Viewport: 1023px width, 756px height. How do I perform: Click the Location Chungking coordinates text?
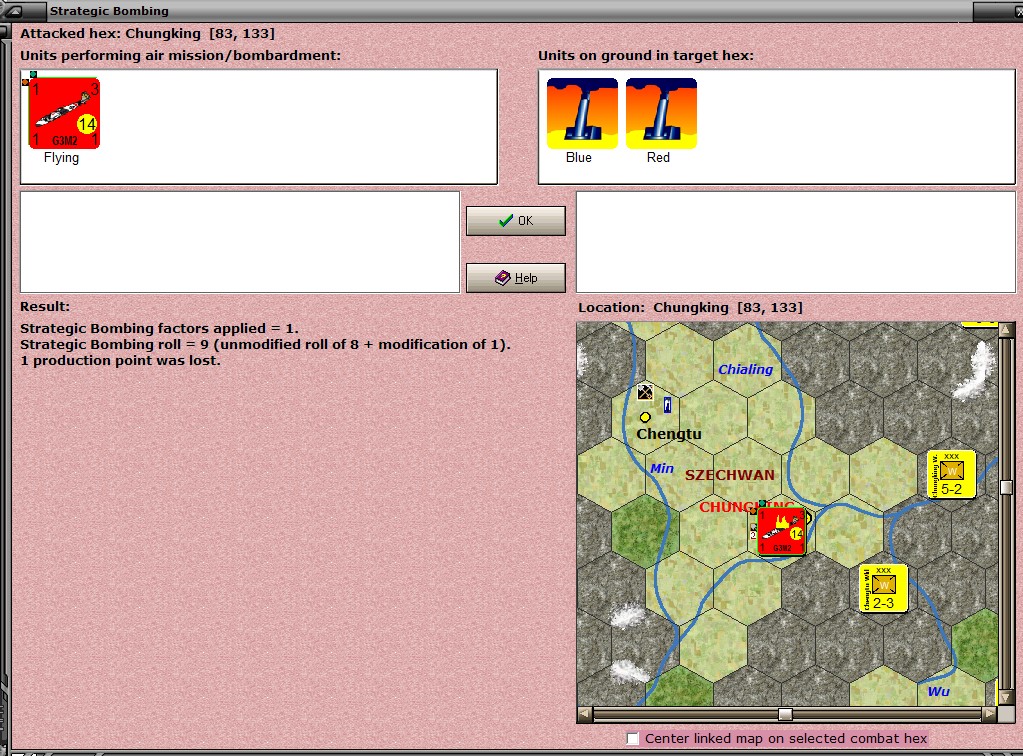pos(690,307)
